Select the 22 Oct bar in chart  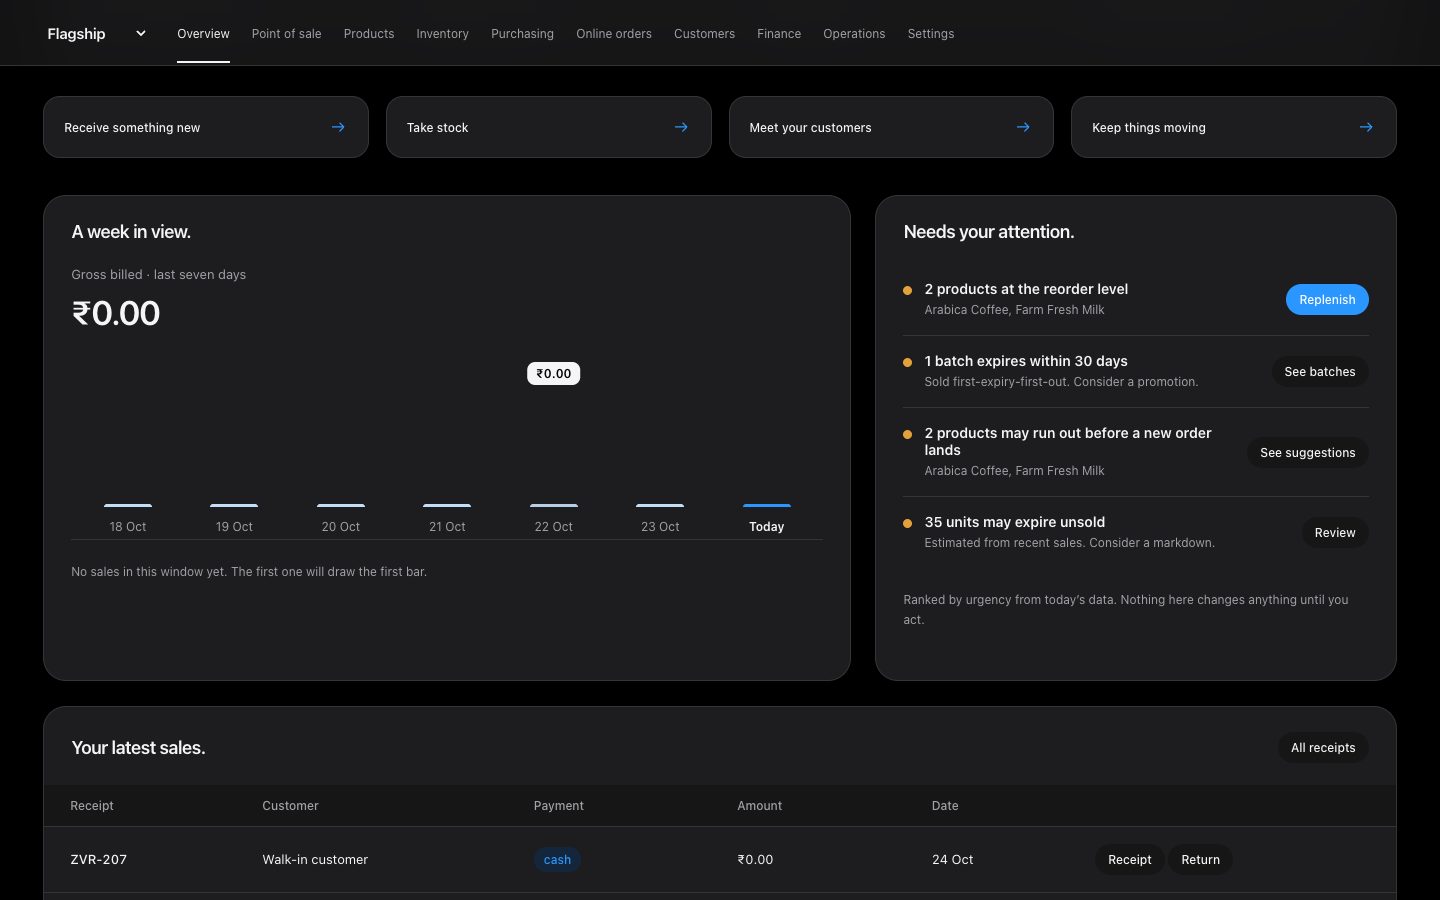click(554, 505)
